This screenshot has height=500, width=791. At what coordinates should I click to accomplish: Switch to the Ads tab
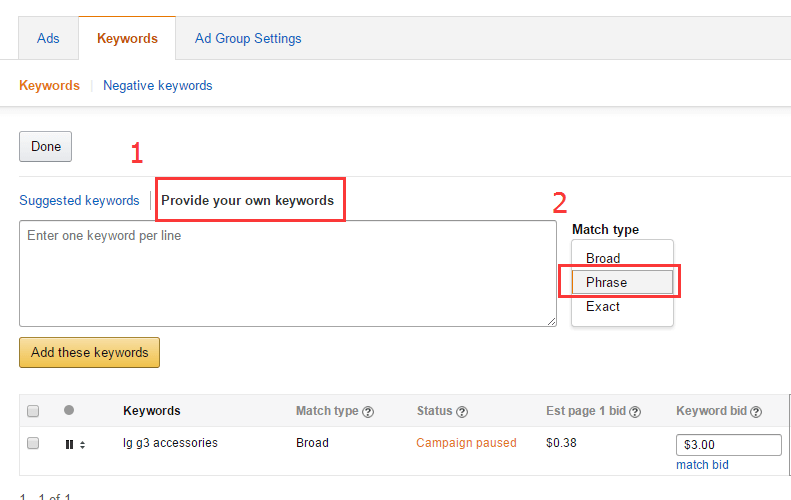[x=48, y=38]
